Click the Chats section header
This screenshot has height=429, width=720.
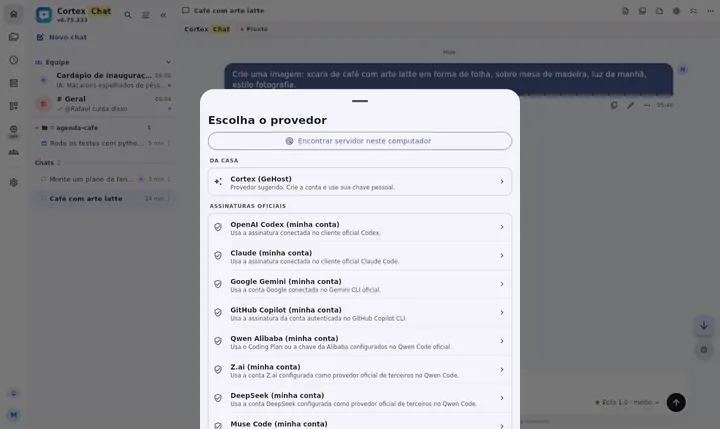(45, 163)
